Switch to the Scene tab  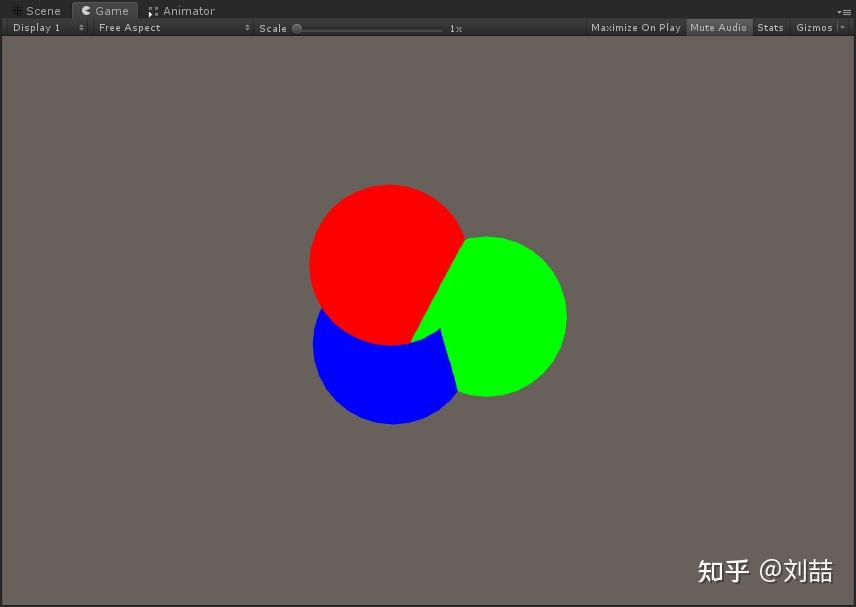click(36, 11)
